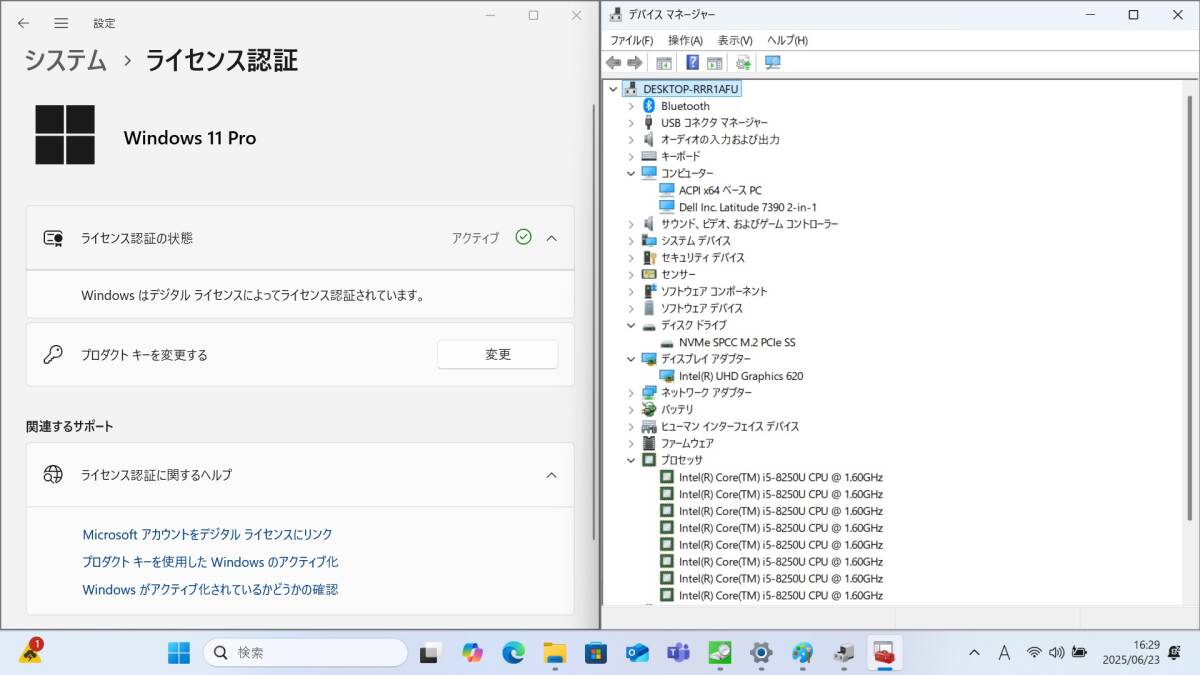
Task: Click the Bluetooth category icon in device tree
Action: [x=648, y=106]
